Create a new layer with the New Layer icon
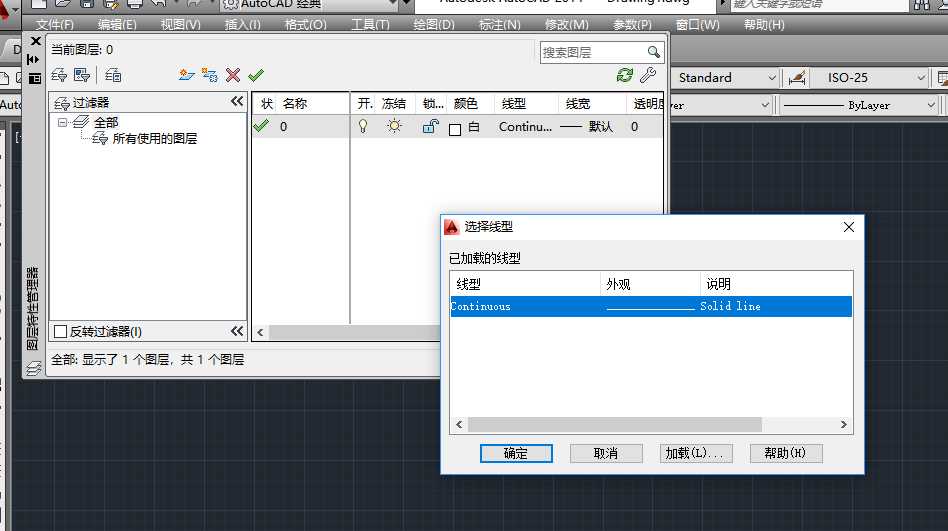The image size is (948, 531). [x=187, y=75]
